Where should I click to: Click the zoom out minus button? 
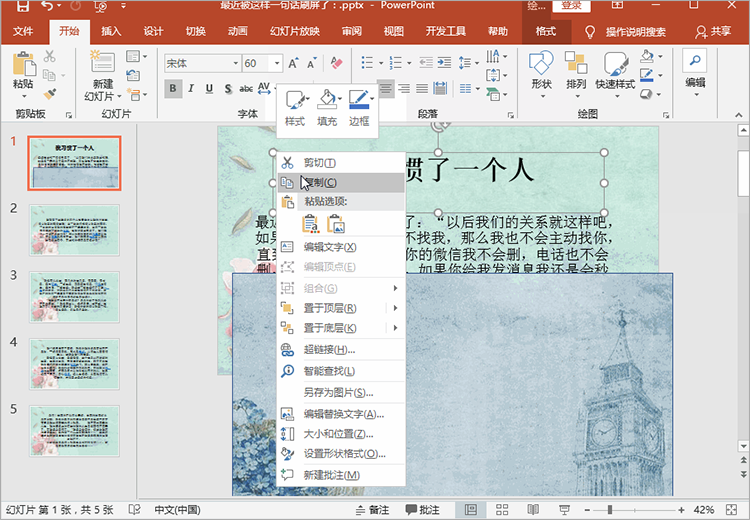(x=587, y=509)
